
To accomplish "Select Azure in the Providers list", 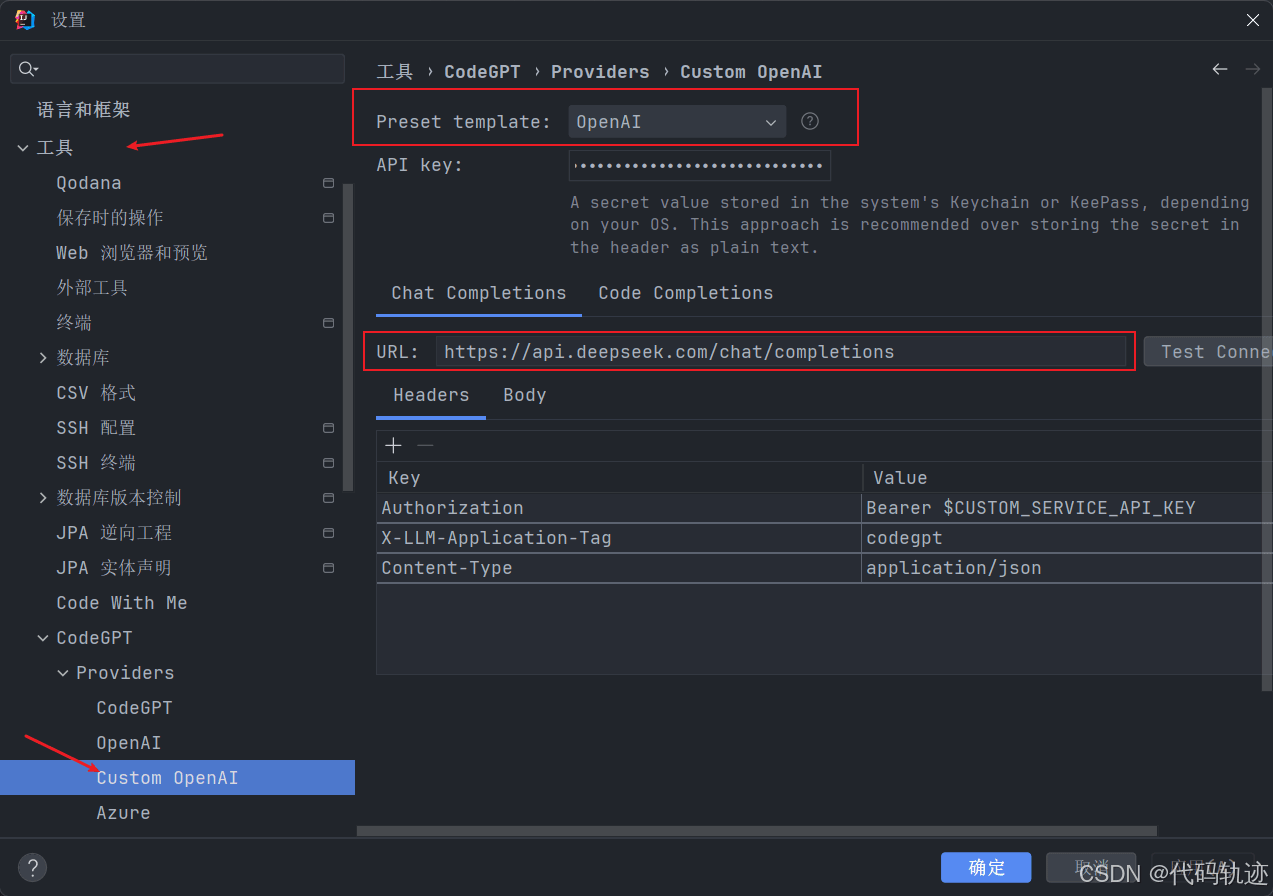I will click(123, 813).
